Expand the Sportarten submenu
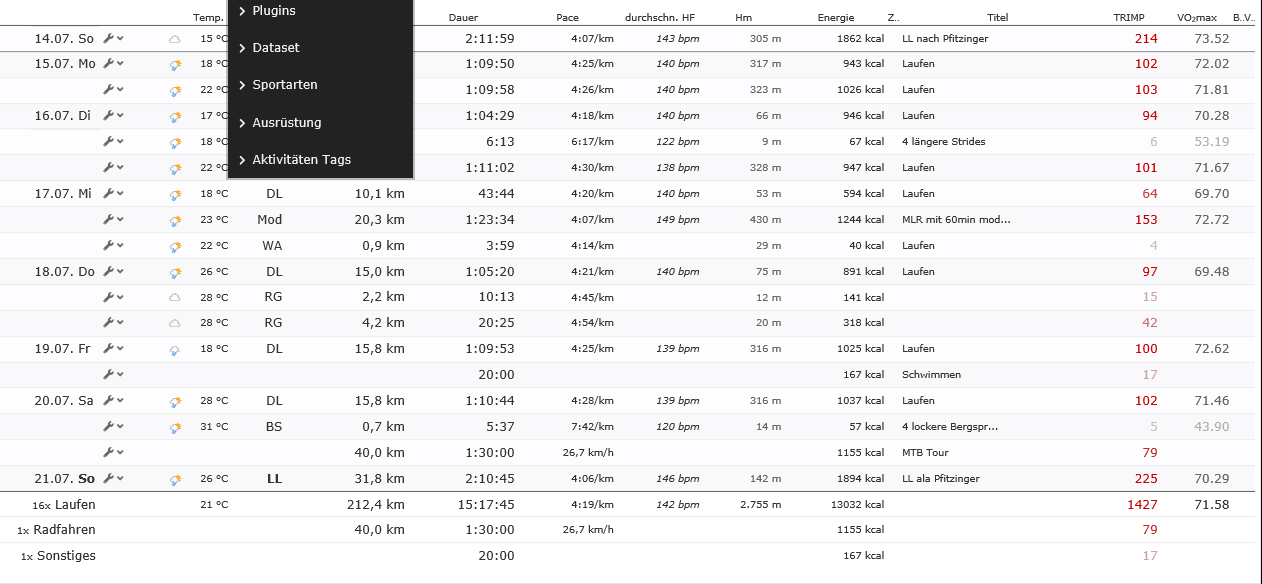1262x584 pixels. pos(284,85)
